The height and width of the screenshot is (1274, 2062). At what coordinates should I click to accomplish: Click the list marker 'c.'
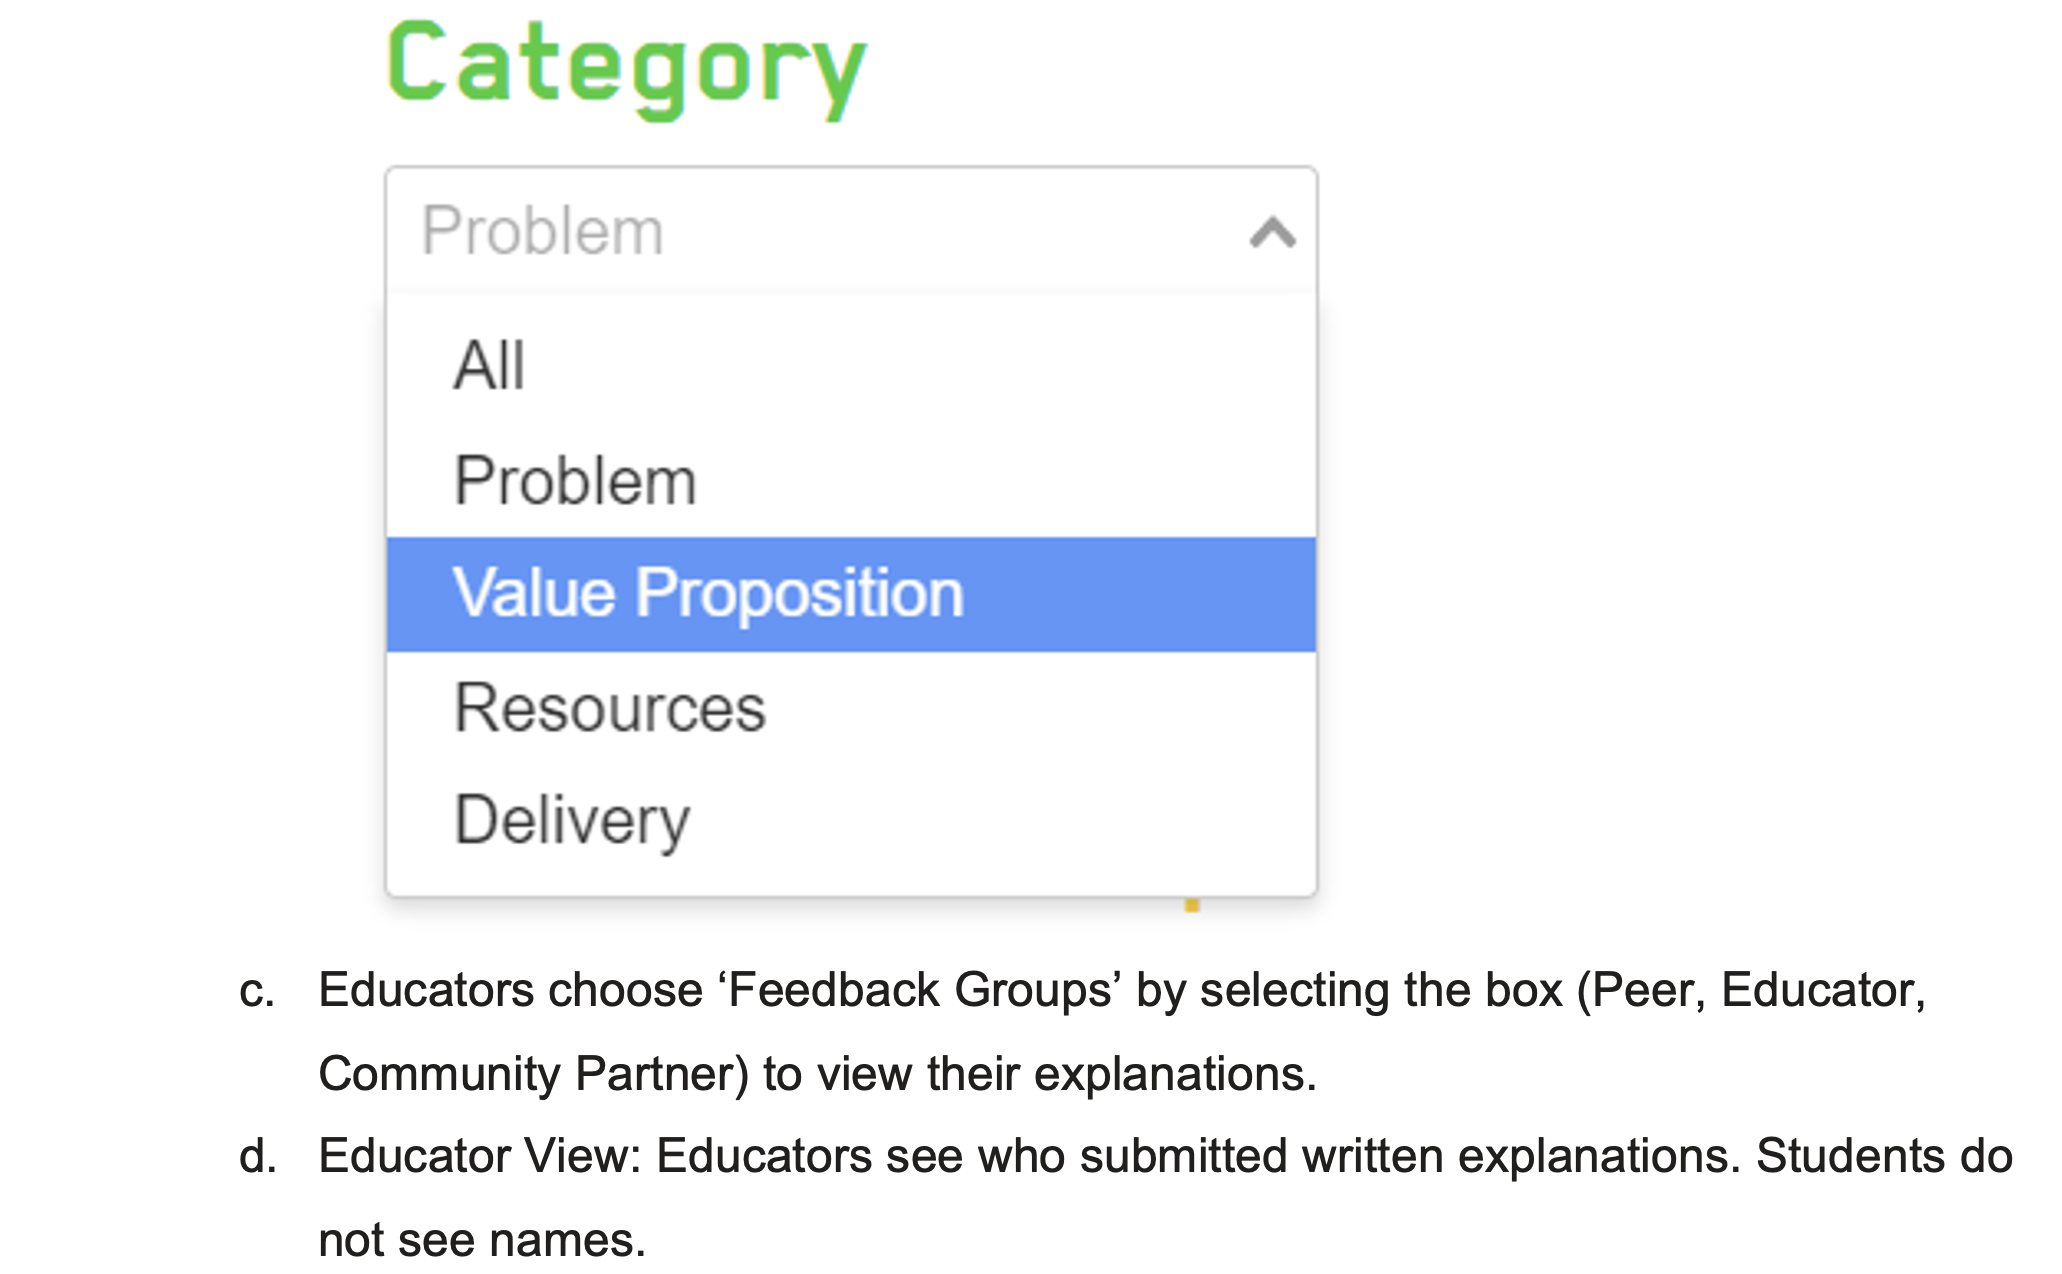257,990
